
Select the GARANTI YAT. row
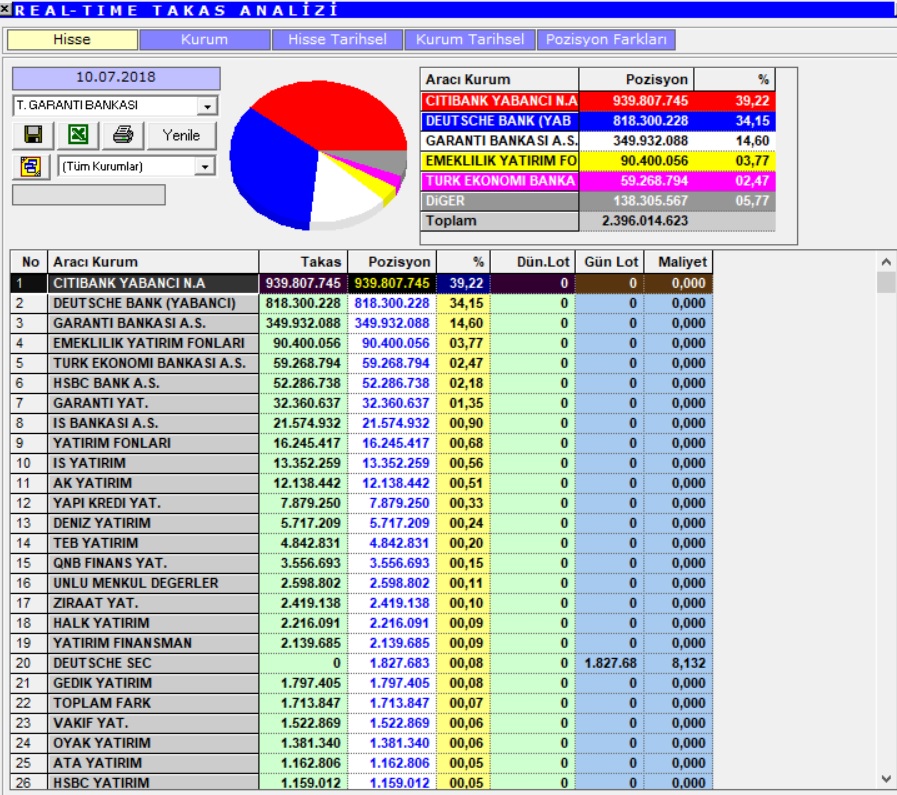coord(362,403)
